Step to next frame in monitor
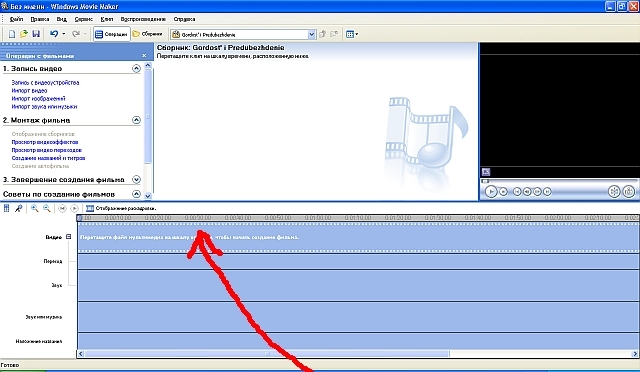 tap(537, 192)
